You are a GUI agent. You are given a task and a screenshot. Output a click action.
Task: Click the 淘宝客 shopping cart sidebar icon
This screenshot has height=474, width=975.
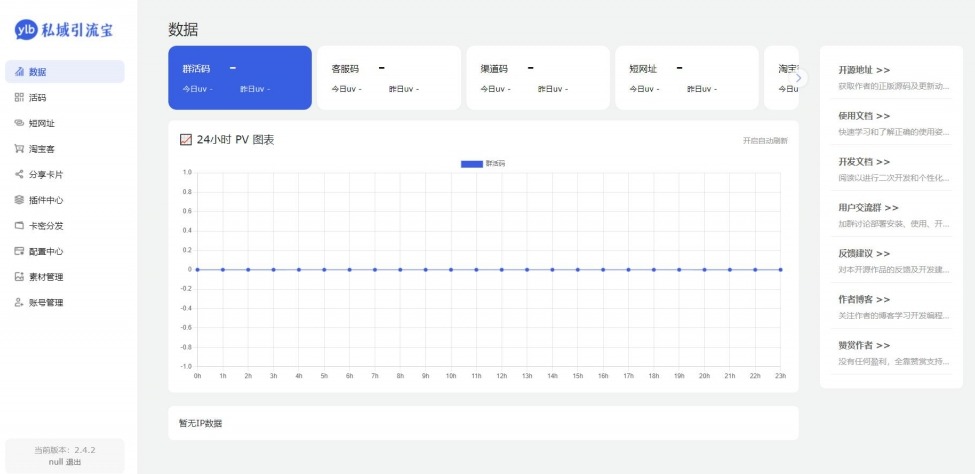tap(19, 149)
